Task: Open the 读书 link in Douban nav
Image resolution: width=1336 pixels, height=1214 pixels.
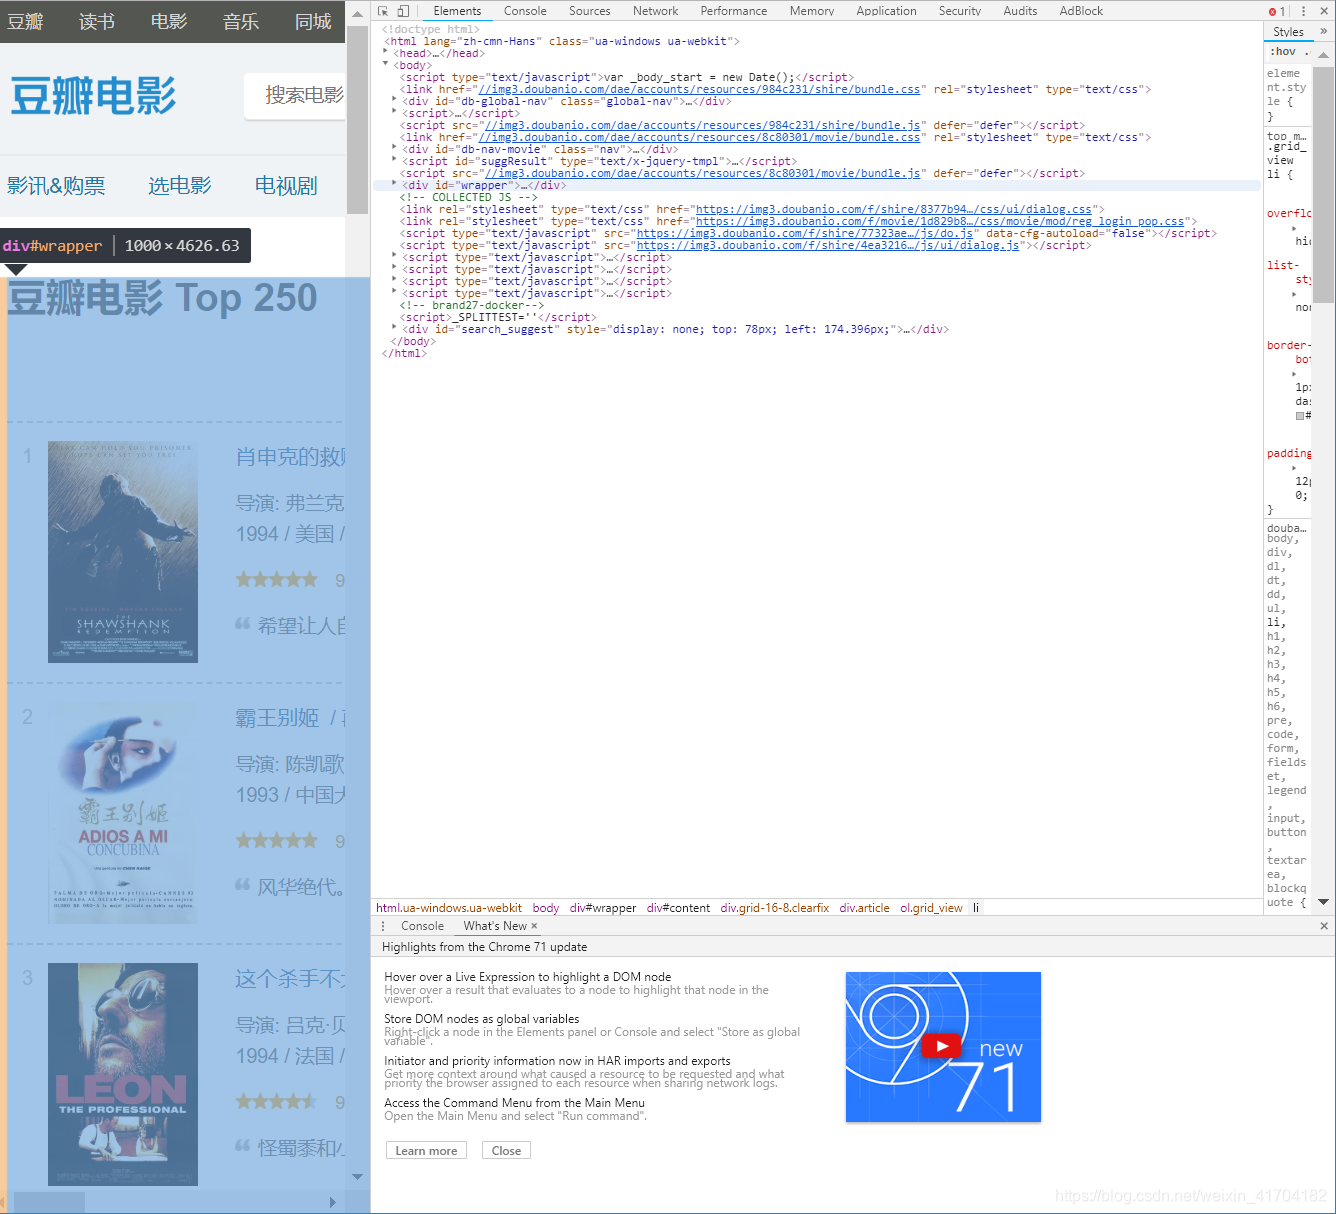Action: coord(97,21)
